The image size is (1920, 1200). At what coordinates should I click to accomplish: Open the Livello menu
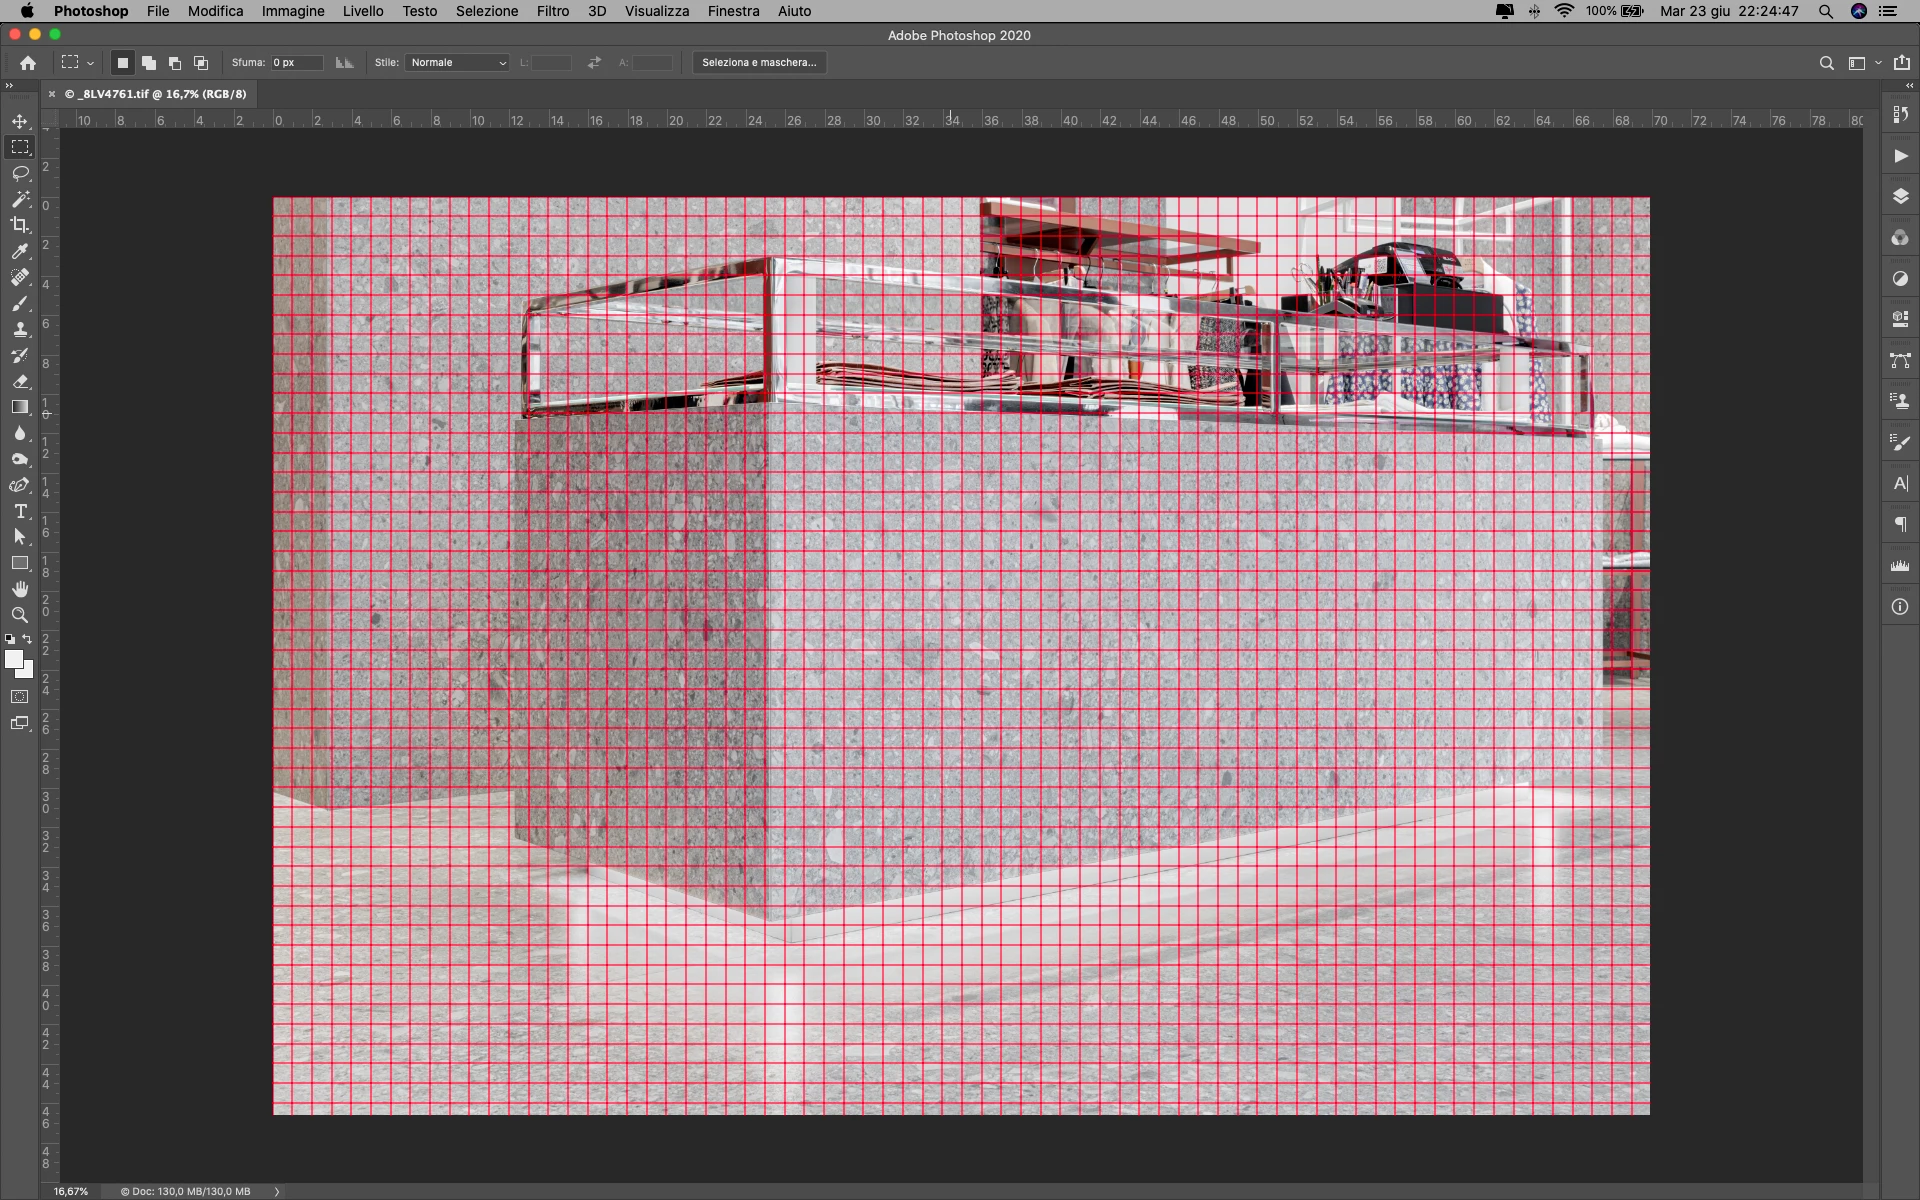[363, 11]
